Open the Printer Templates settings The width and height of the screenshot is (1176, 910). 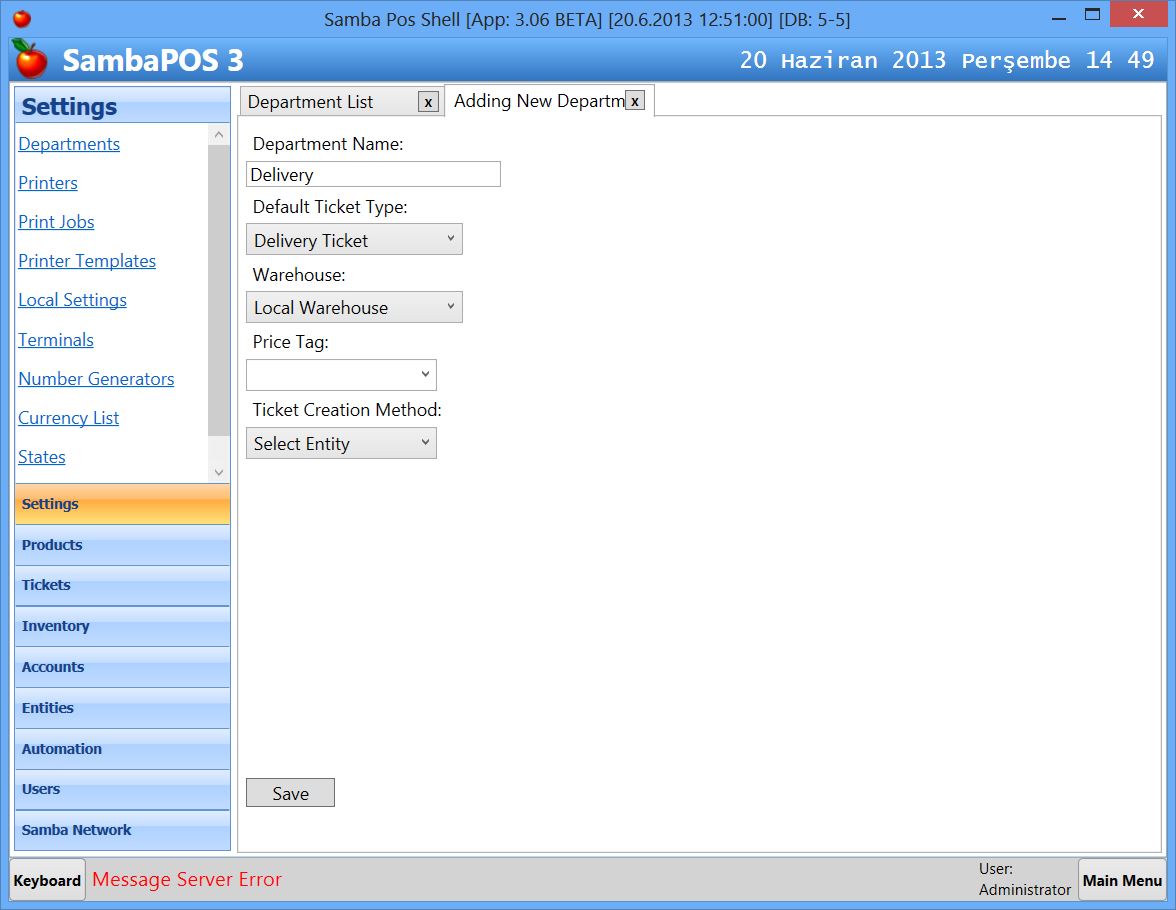pos(87,261)
